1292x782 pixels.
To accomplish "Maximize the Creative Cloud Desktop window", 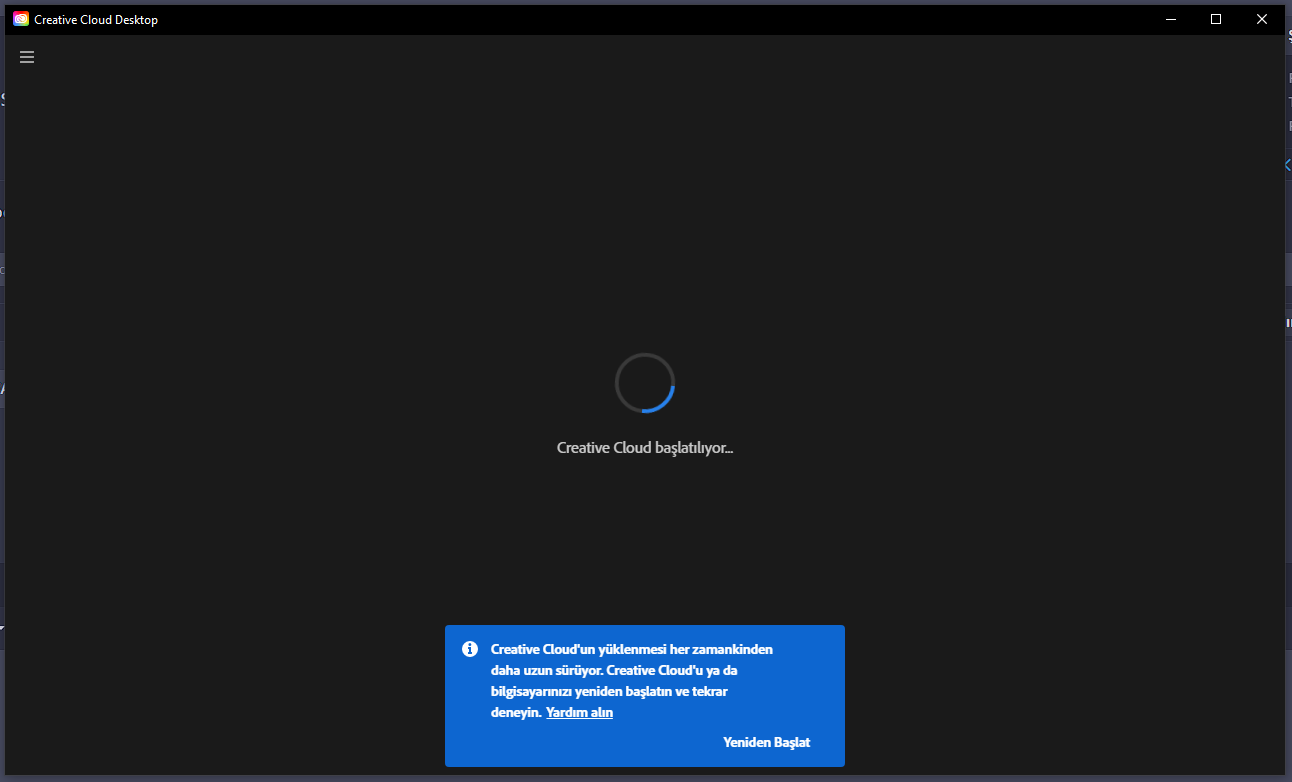I will point(1216,19).
